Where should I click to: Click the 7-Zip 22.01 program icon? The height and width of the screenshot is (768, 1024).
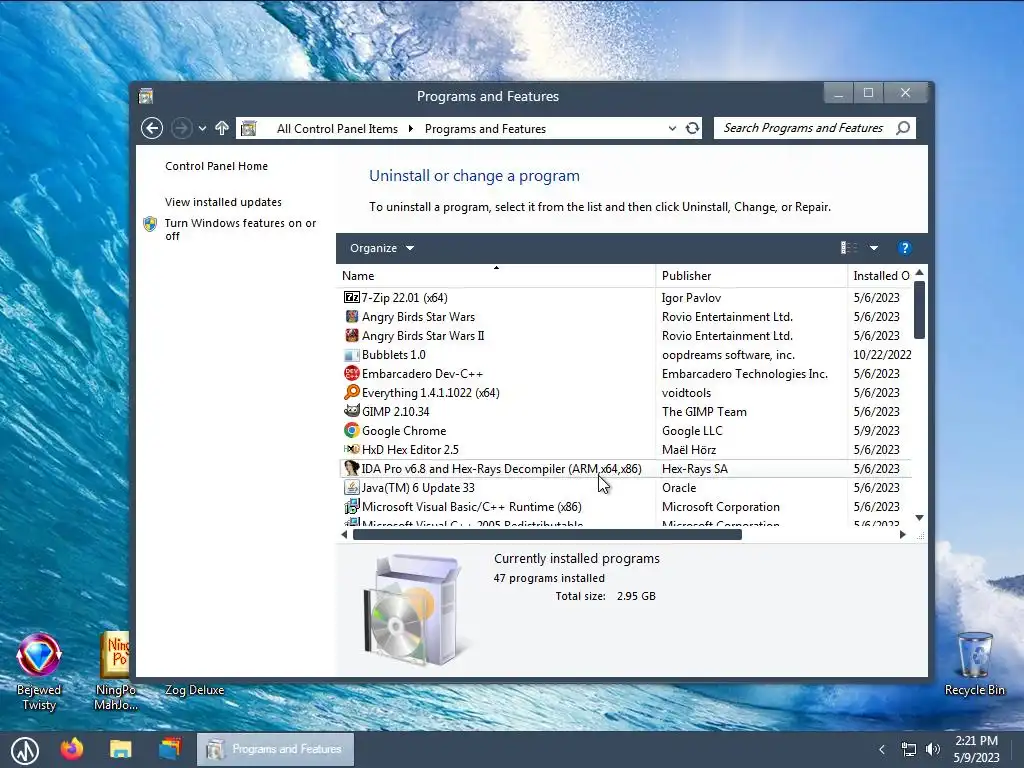(351, 297)
